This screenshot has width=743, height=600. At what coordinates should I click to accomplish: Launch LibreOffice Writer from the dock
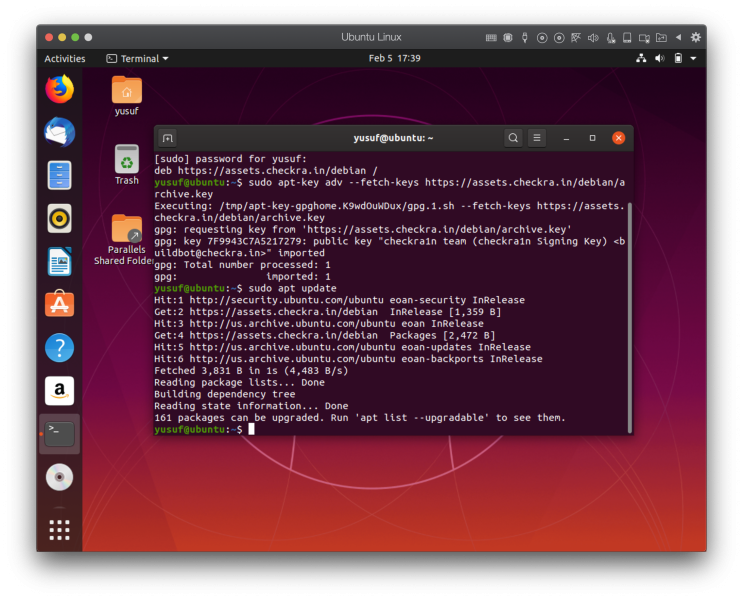pyautogui.click(x=60, y=261)
